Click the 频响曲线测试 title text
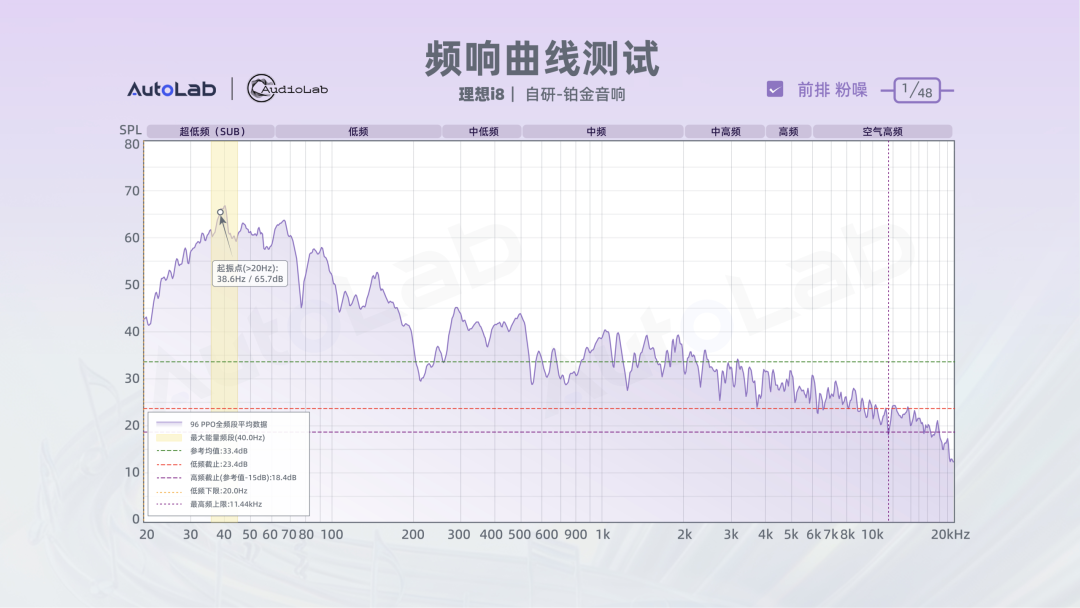Screen dimensions: 1080x608 [541, 59]
